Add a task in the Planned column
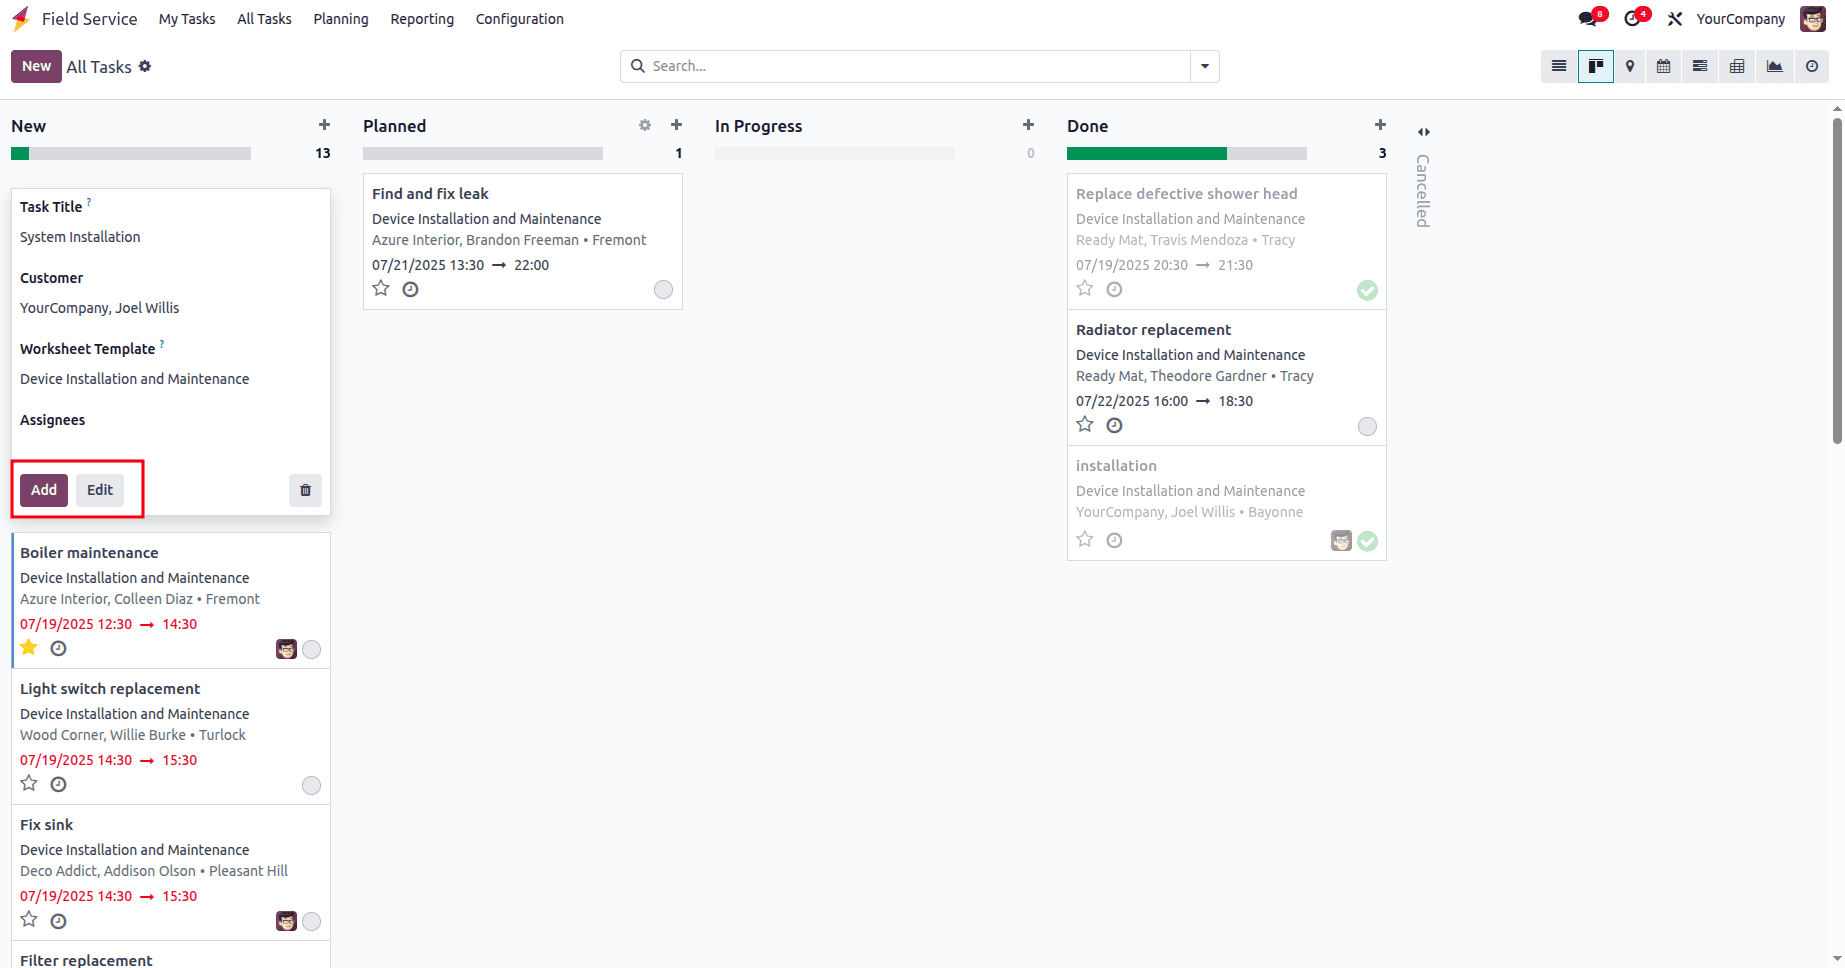This screenshot has width=1845, height=968. click(x=676, y=125)
